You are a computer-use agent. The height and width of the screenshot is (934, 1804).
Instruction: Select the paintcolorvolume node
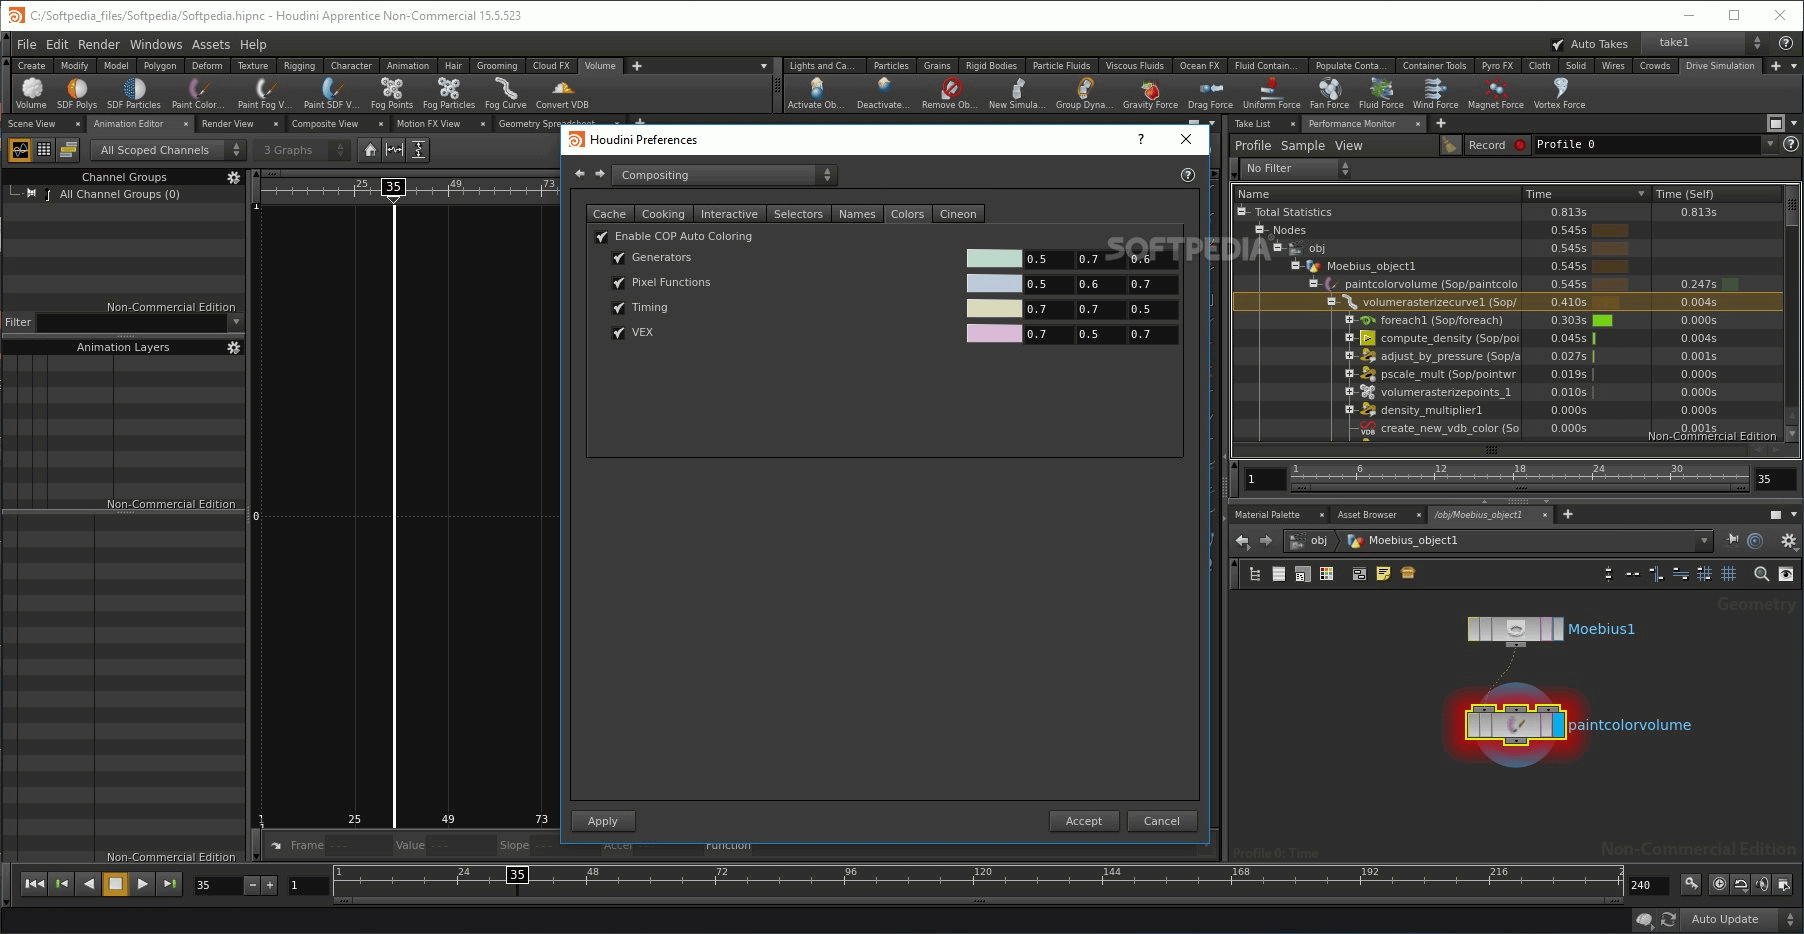click(1516, 724)
